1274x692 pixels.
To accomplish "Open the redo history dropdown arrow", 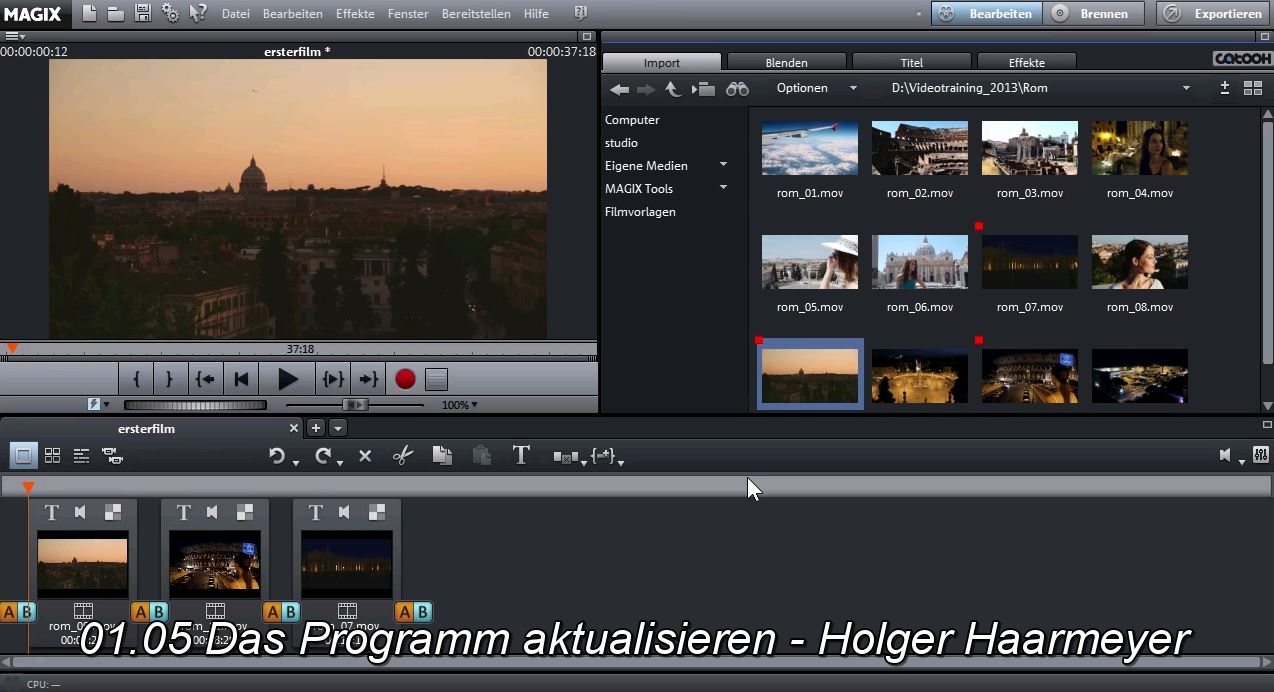I will coord(340,463).
